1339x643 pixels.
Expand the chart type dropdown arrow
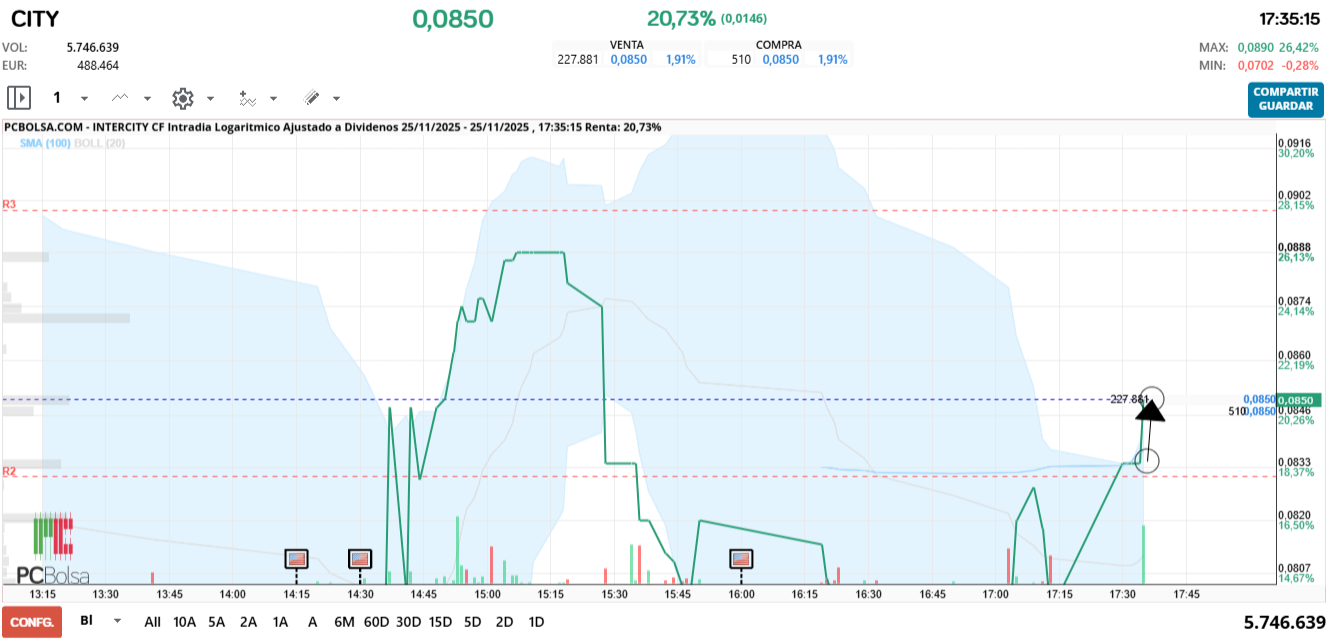(x=148, y=99)
